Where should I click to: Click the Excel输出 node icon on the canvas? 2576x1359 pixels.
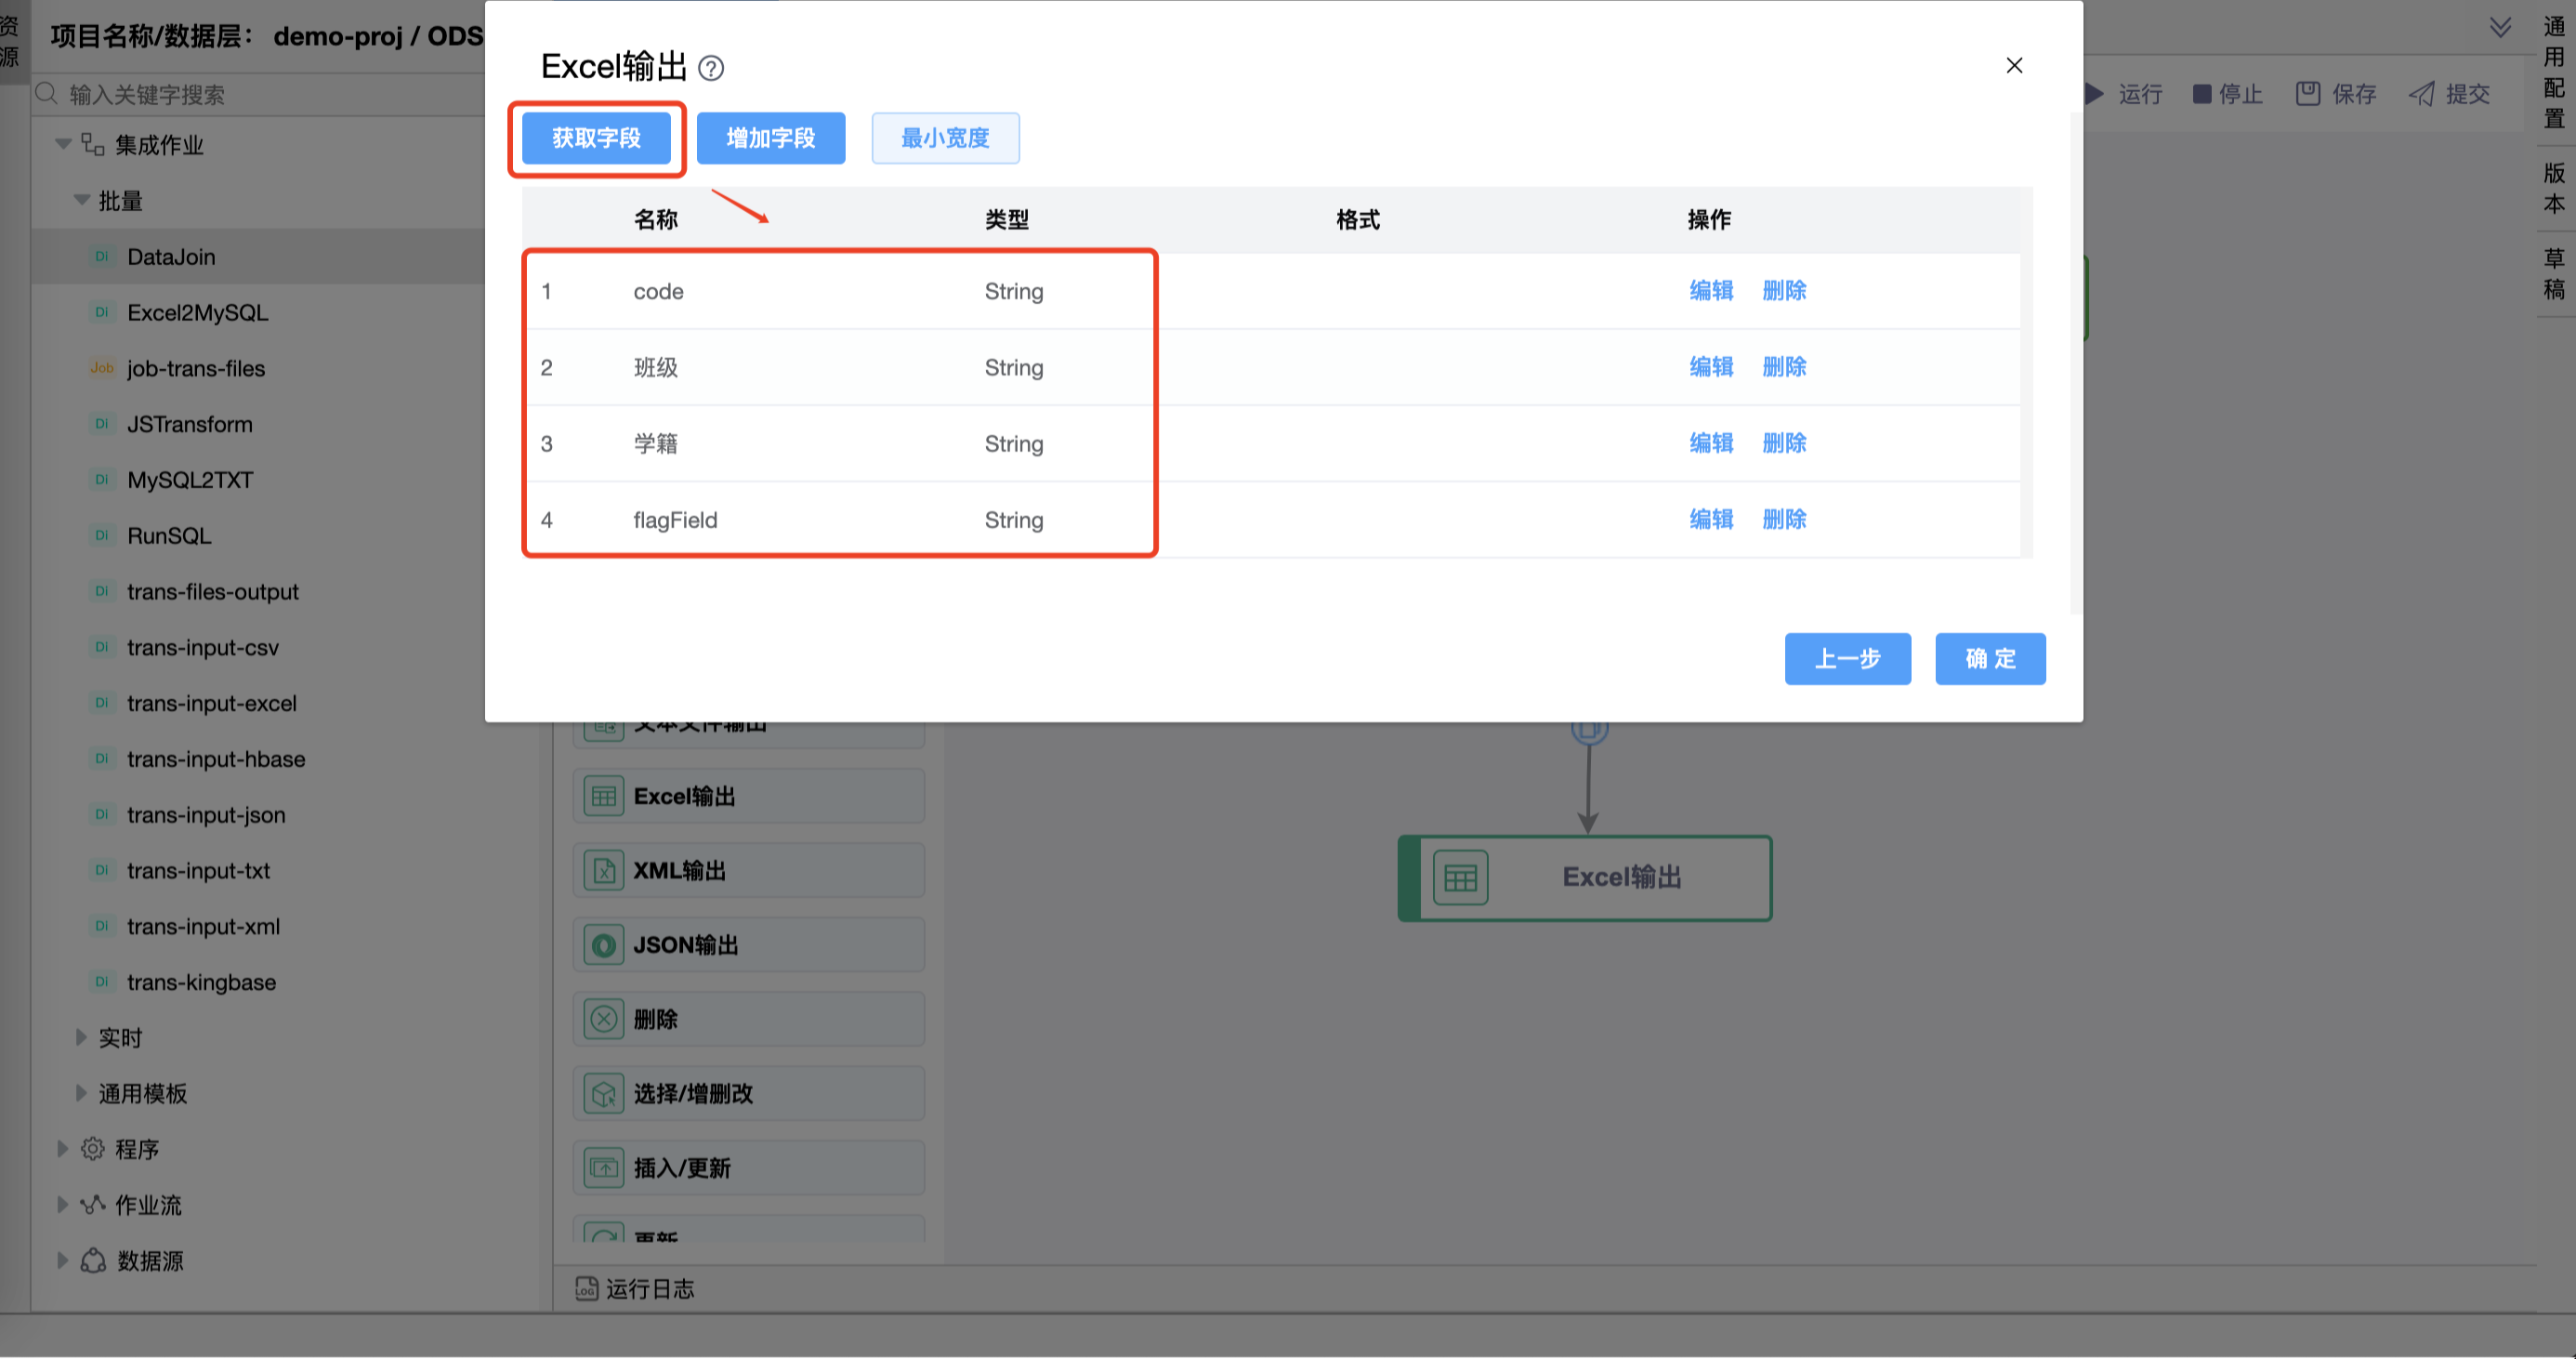(1460, 878)
